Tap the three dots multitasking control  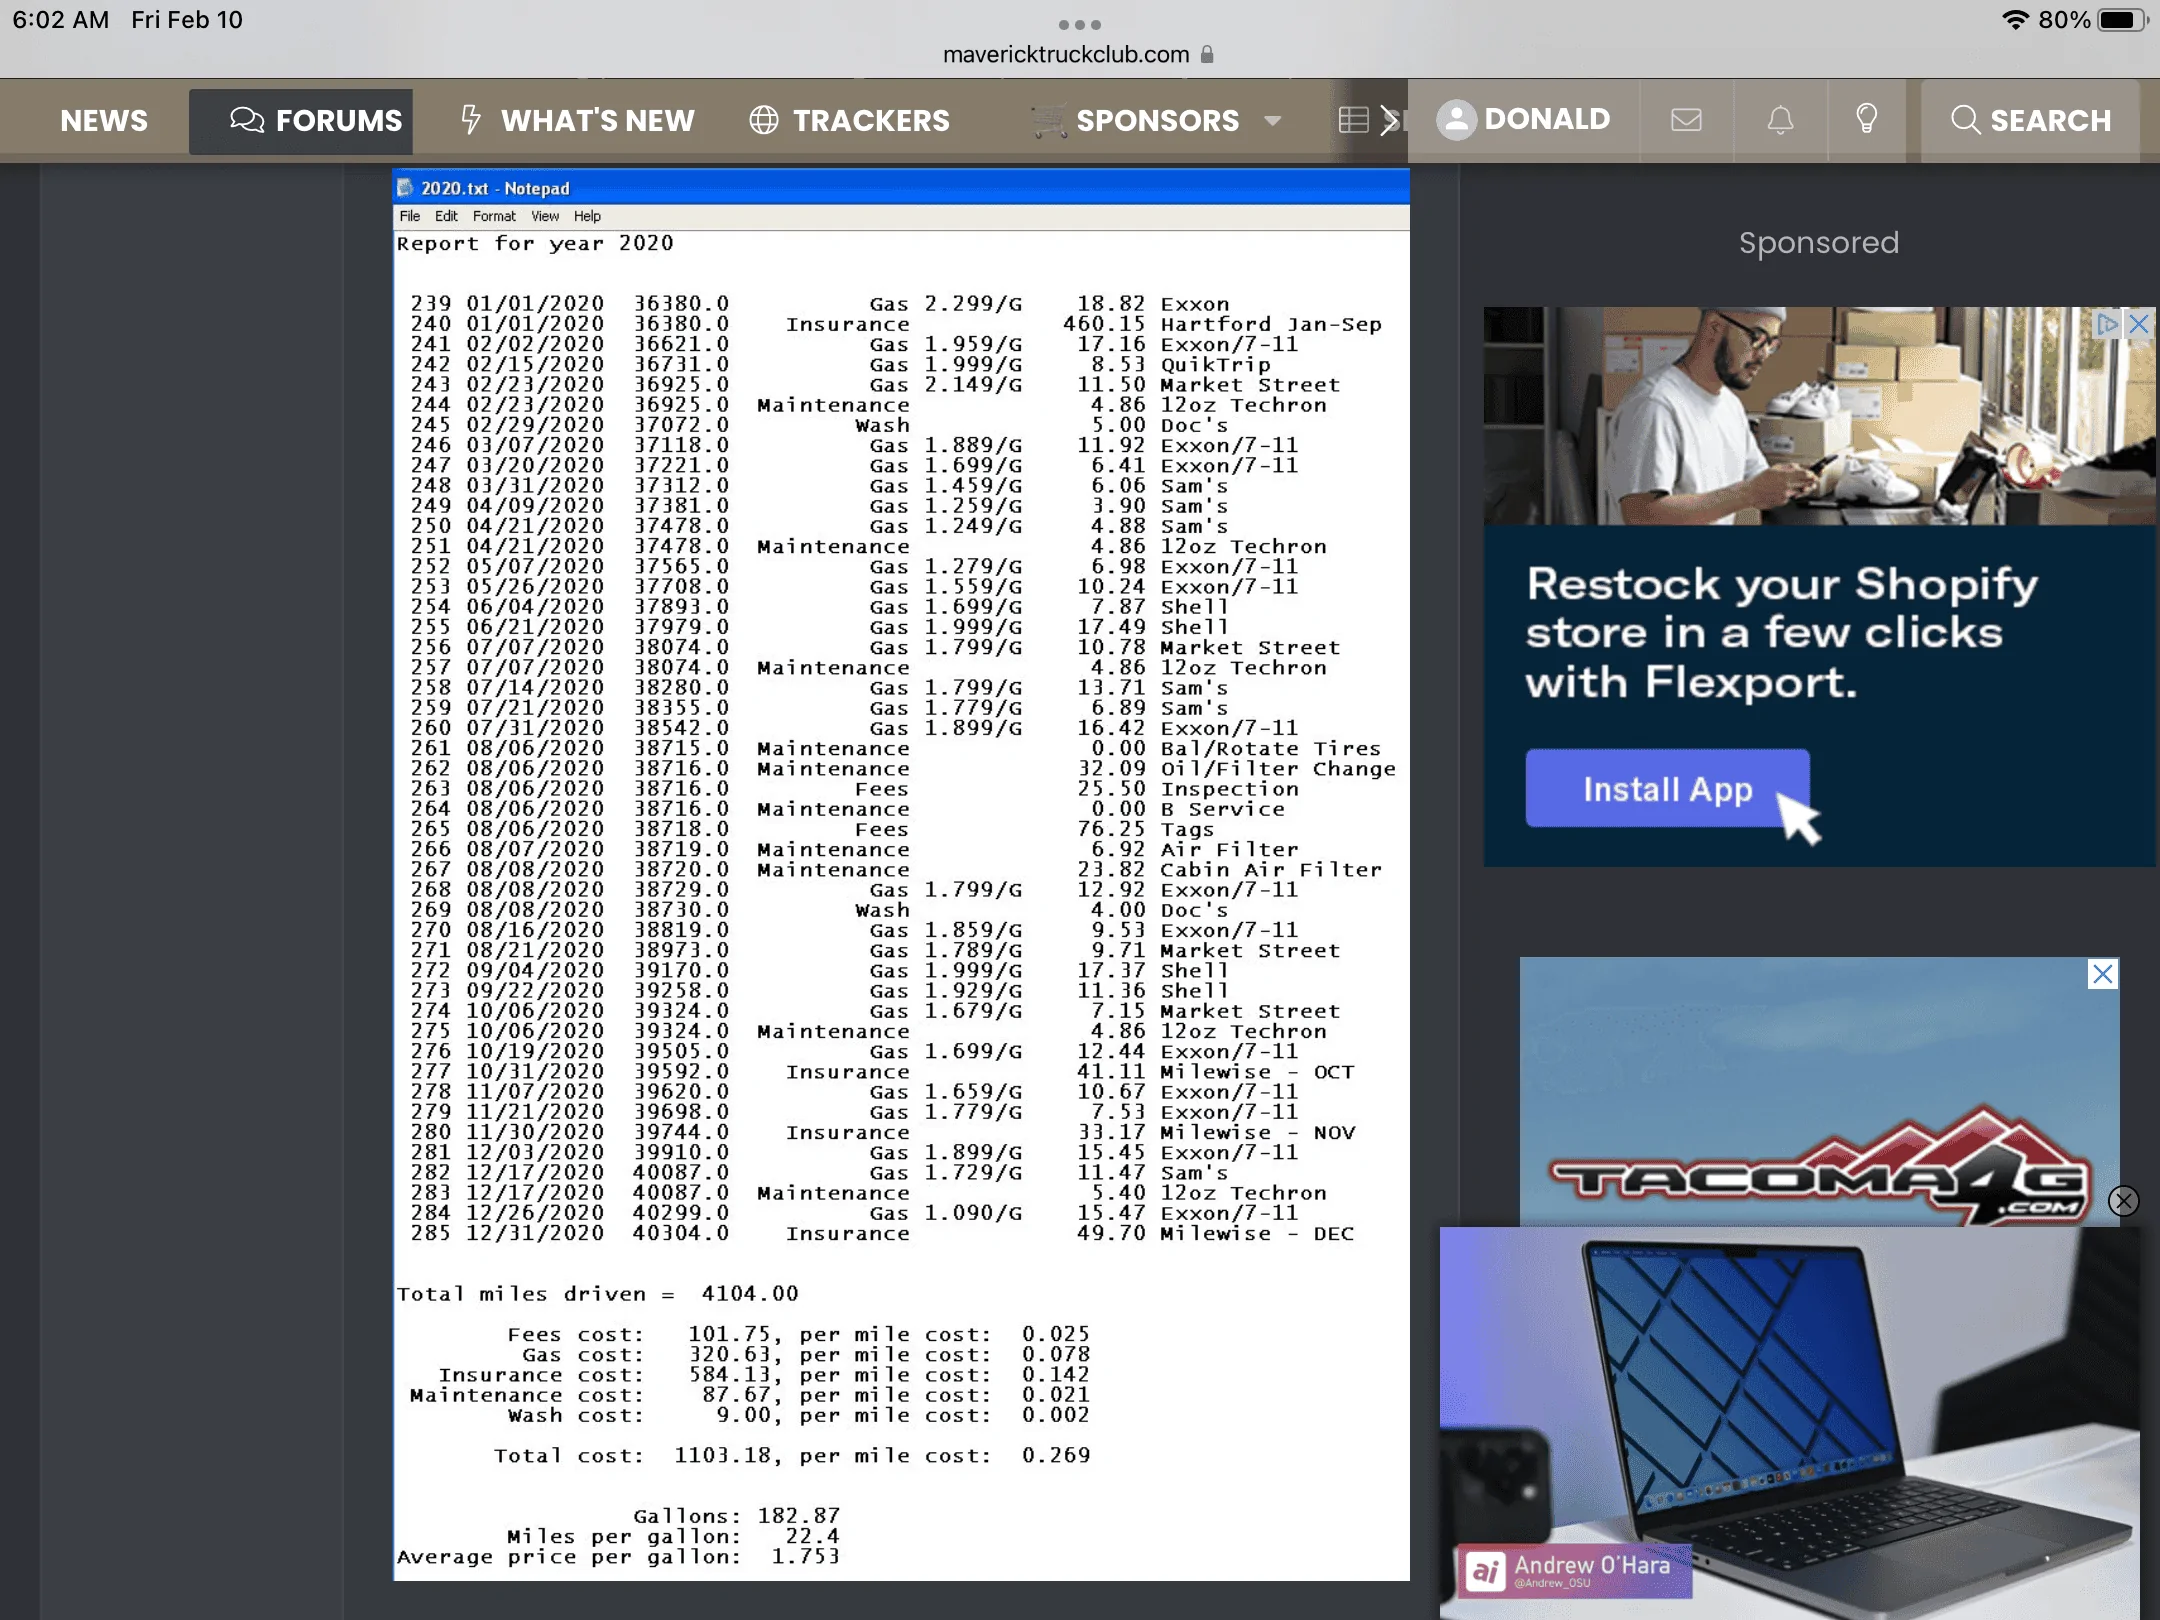coord(1080,24)
